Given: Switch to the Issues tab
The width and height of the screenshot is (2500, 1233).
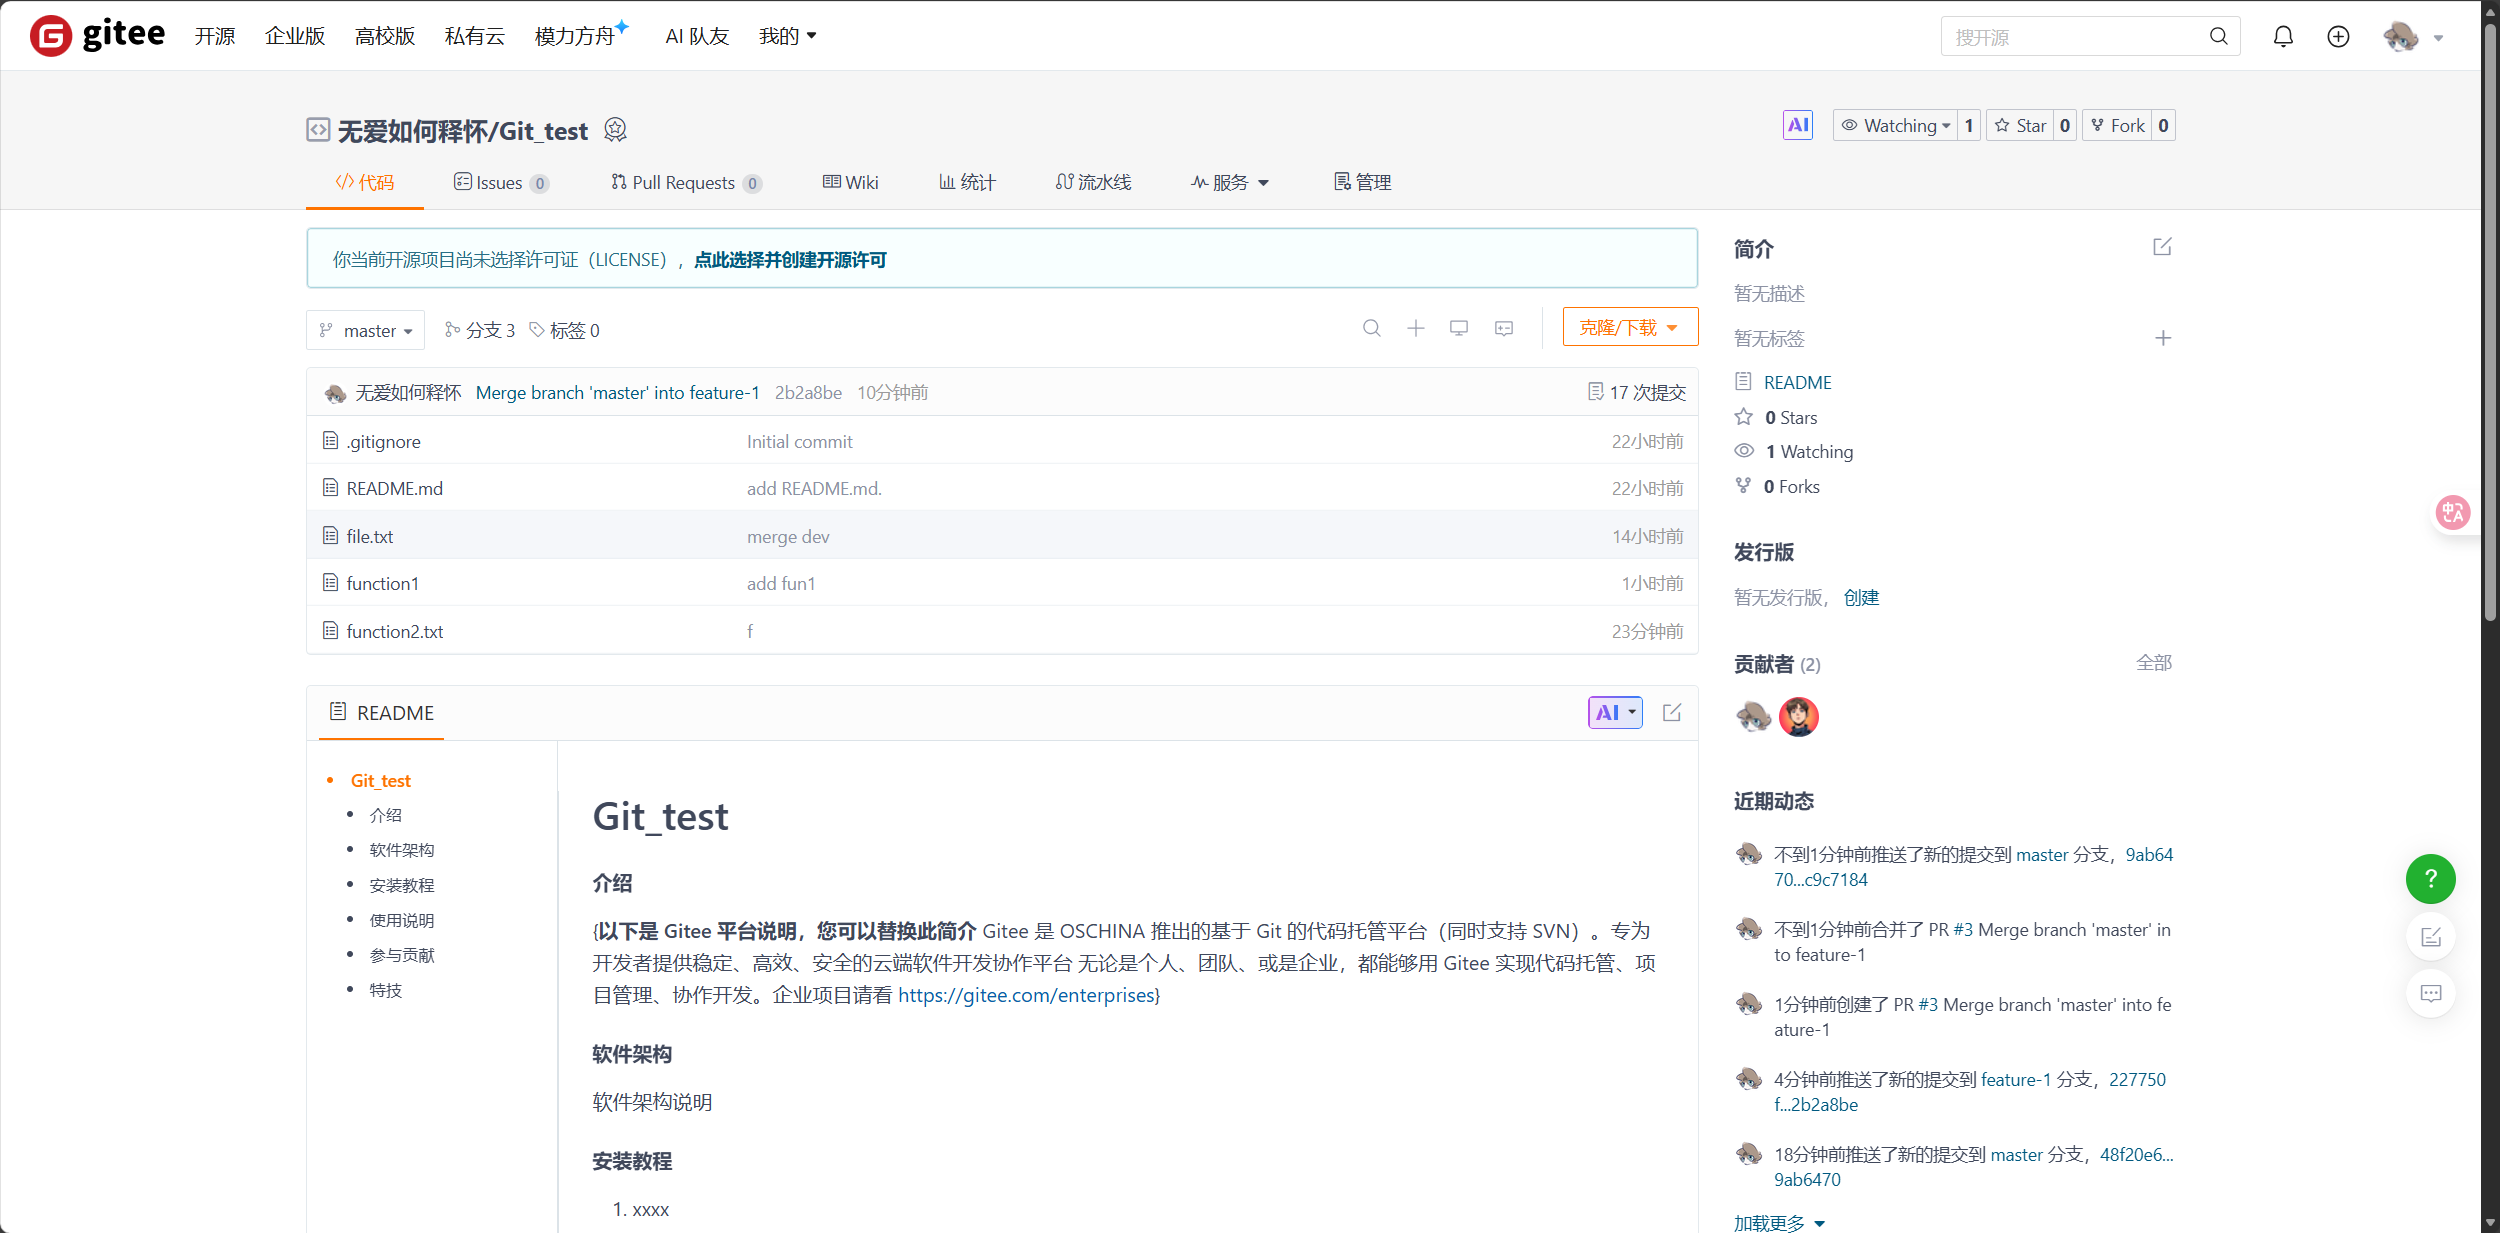Looking at the screenshot, I should click(500, 182).
